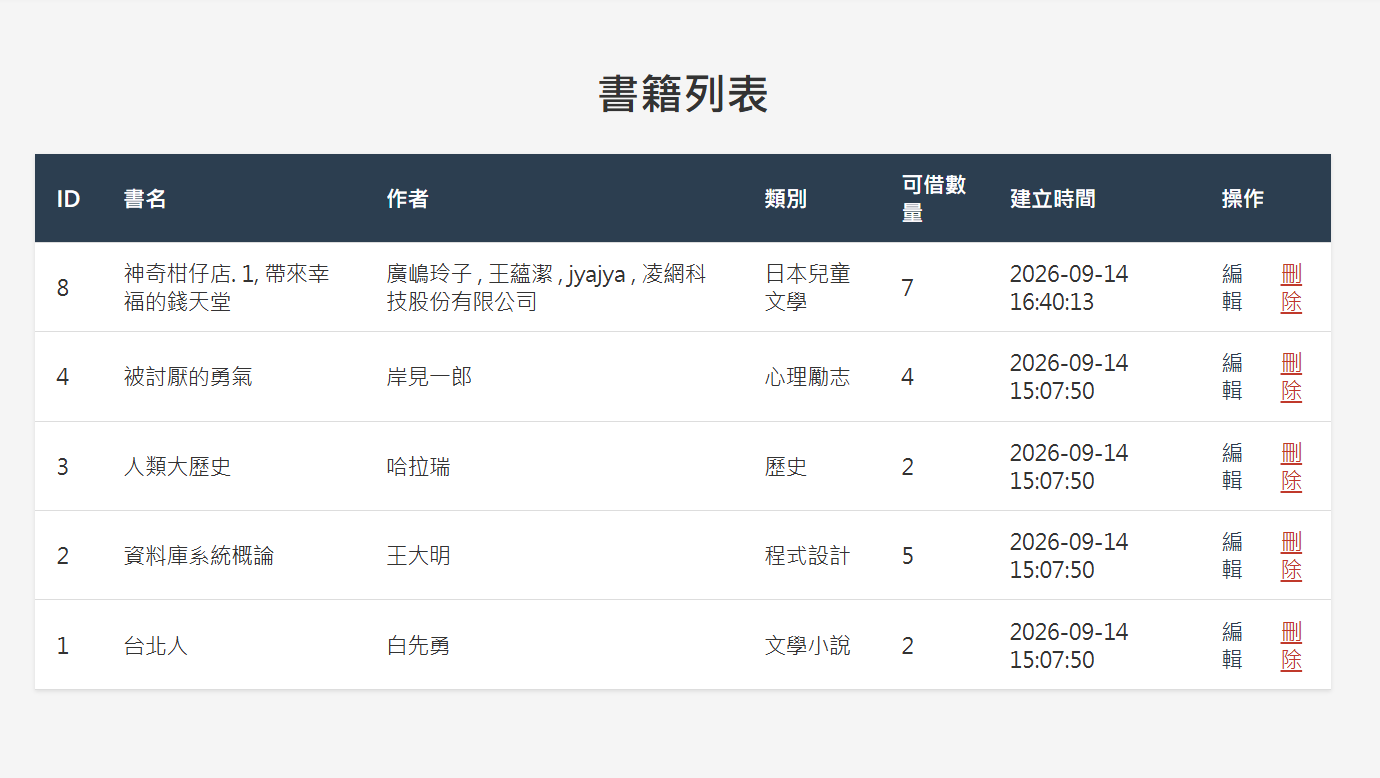
Task: Select author 岸見一郎
Action: pos(429,377)
